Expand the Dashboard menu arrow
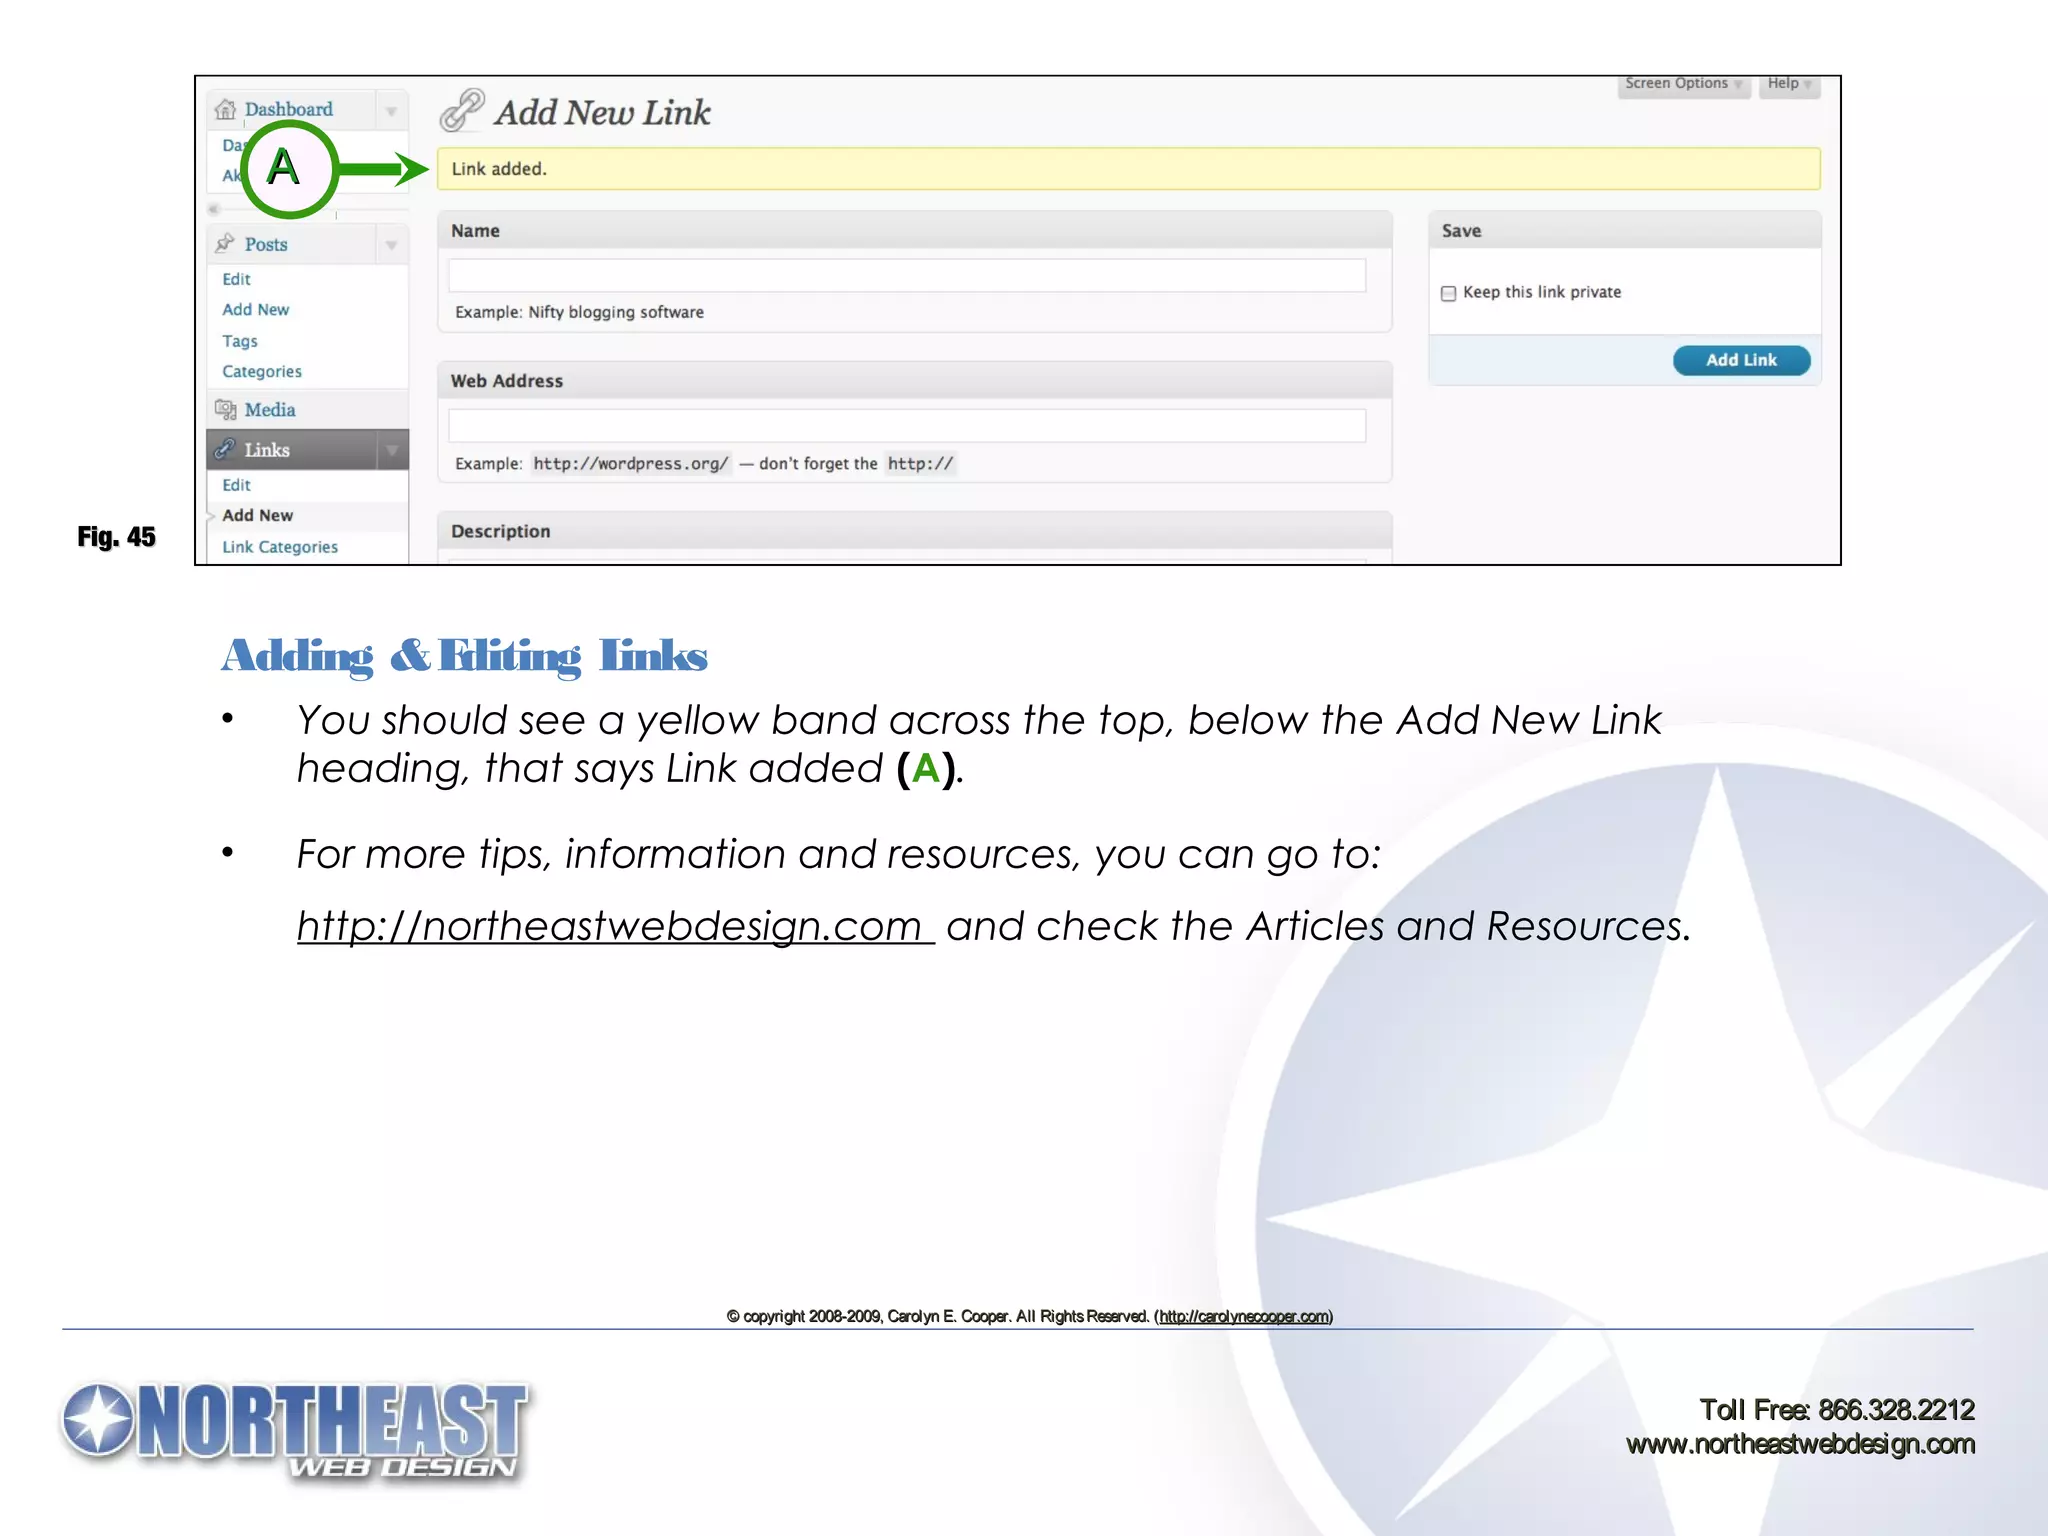The height and width of the screenshot is (1536, 2048). coord(391,110)
